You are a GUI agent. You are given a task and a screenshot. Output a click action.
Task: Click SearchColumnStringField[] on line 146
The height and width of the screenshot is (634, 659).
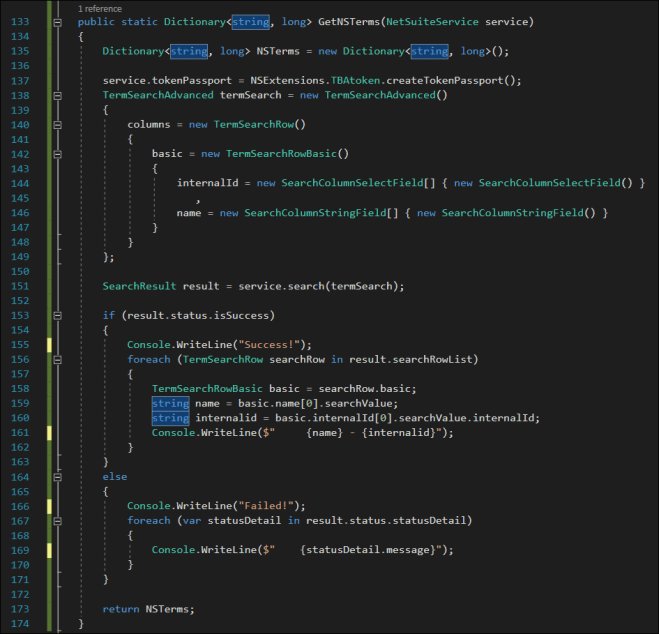[321, 213]
